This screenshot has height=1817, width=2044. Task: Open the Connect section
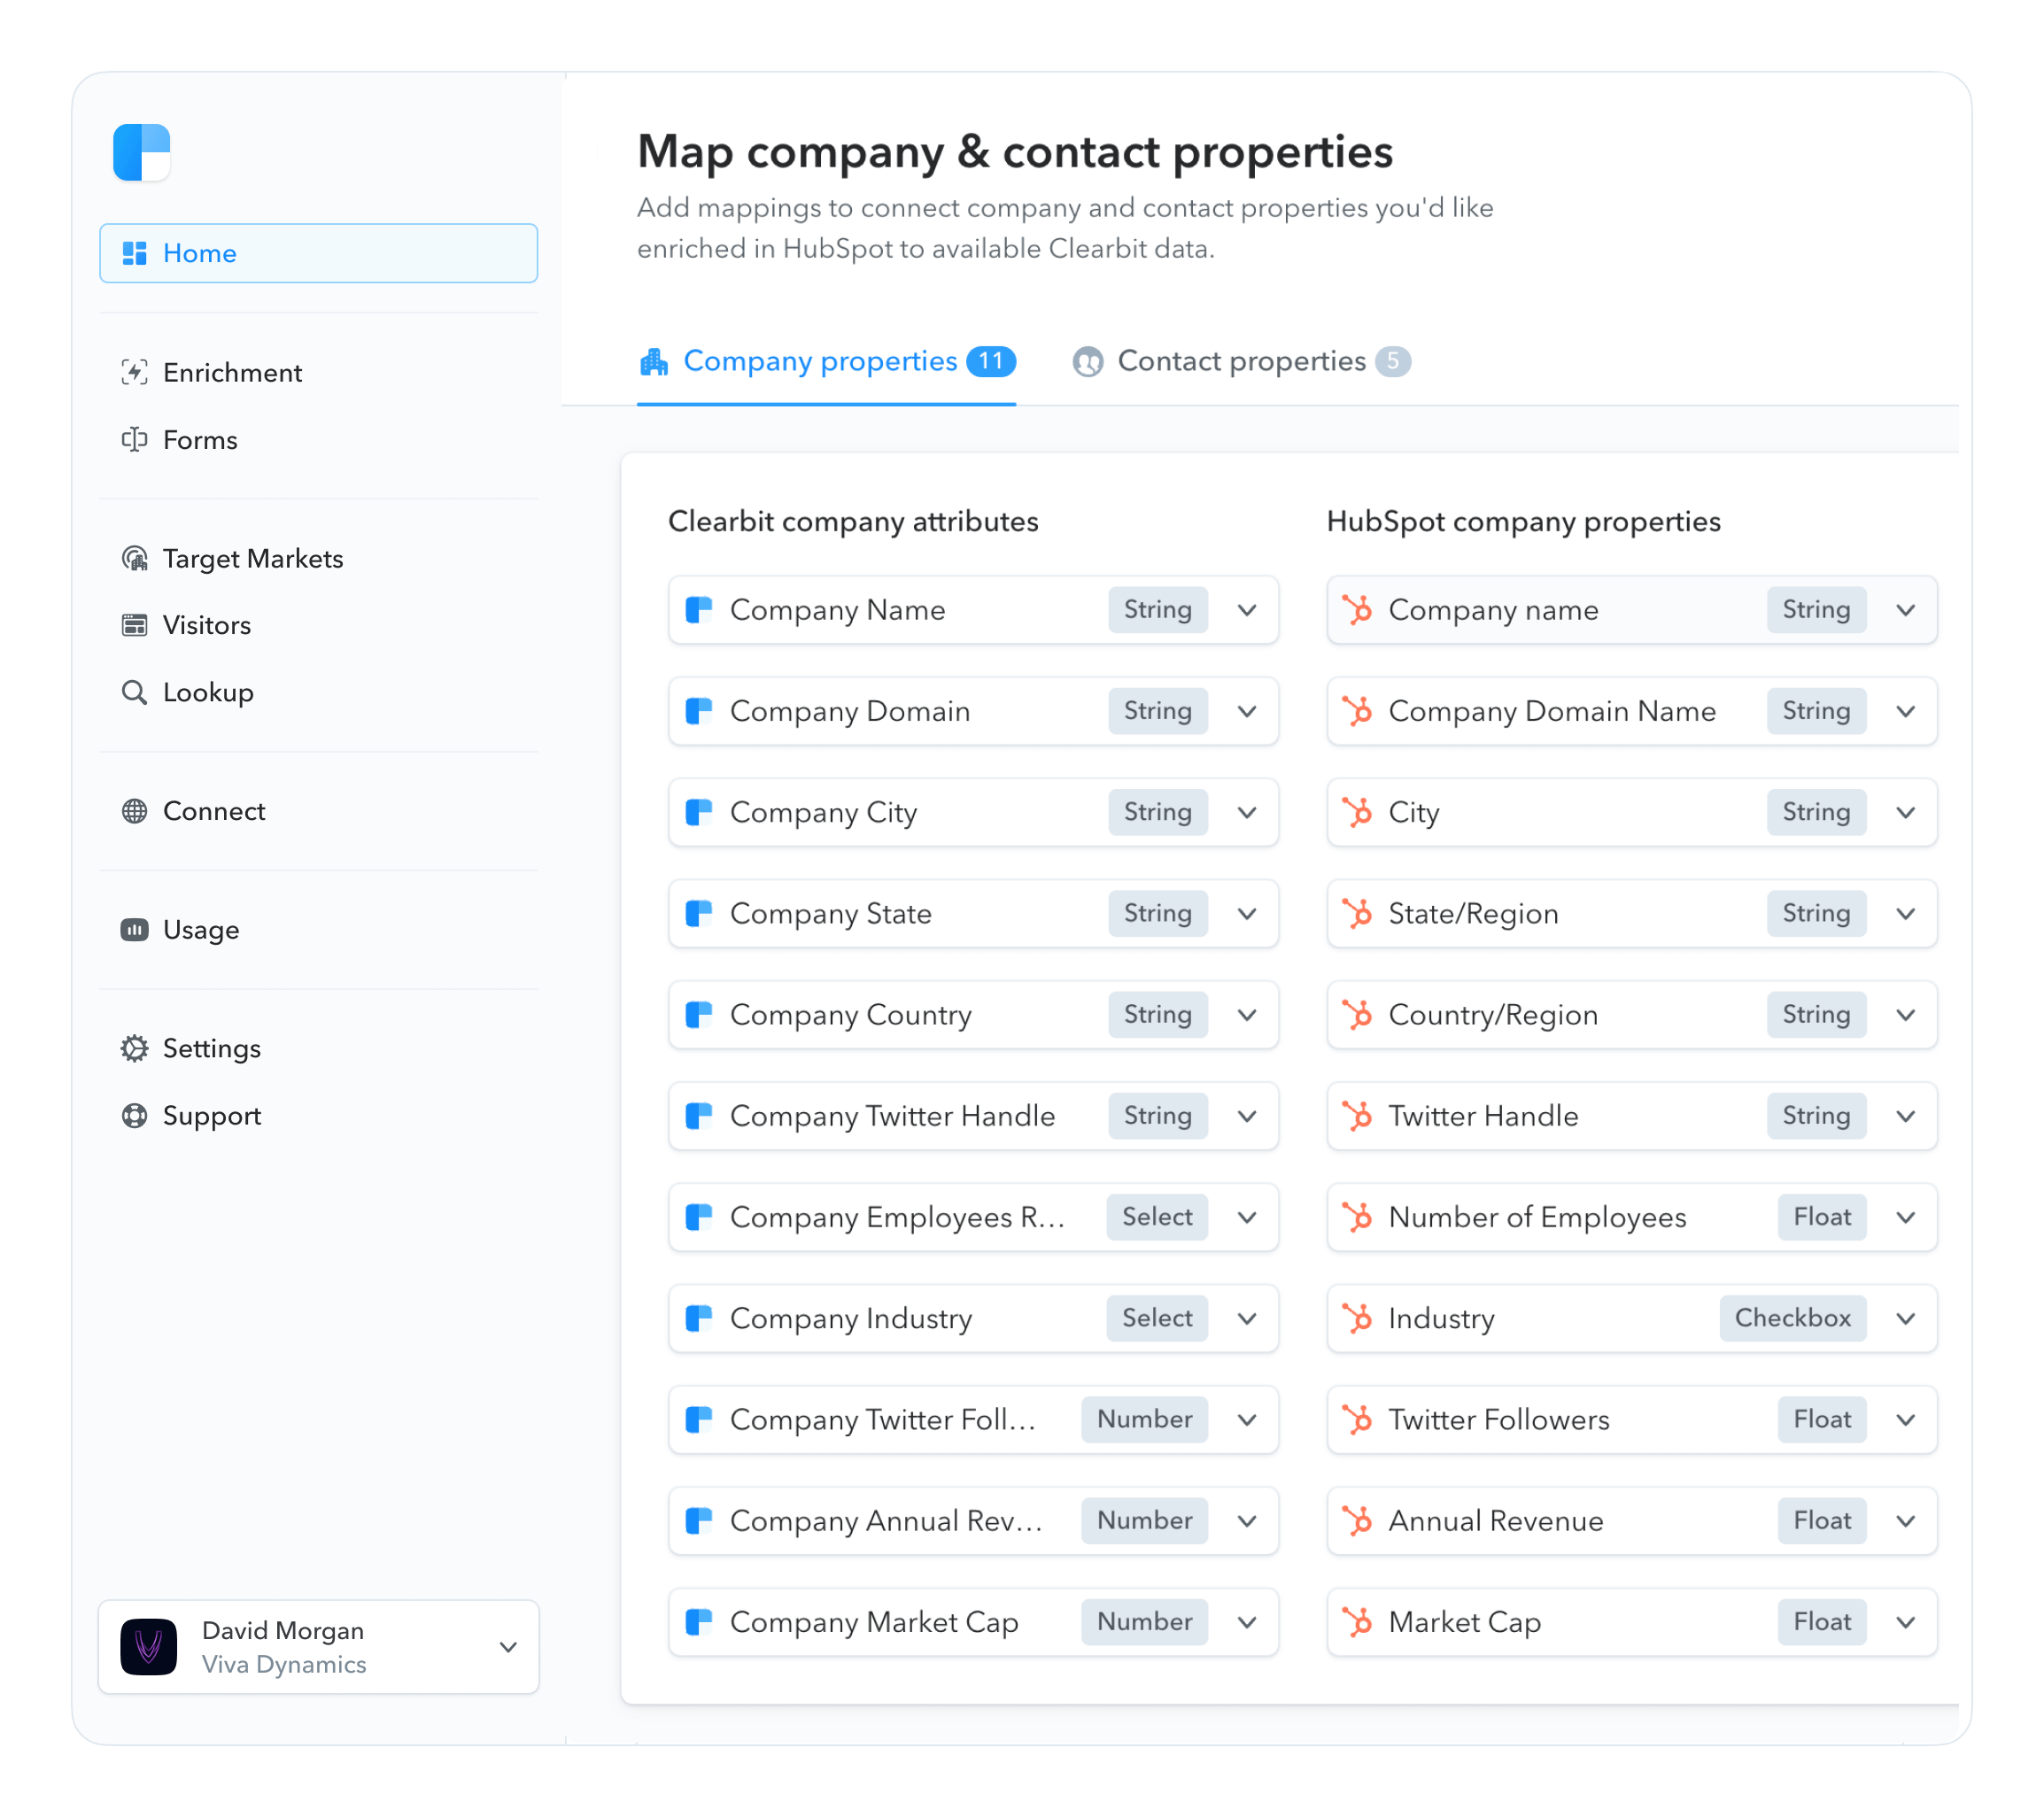coord(214,810)
